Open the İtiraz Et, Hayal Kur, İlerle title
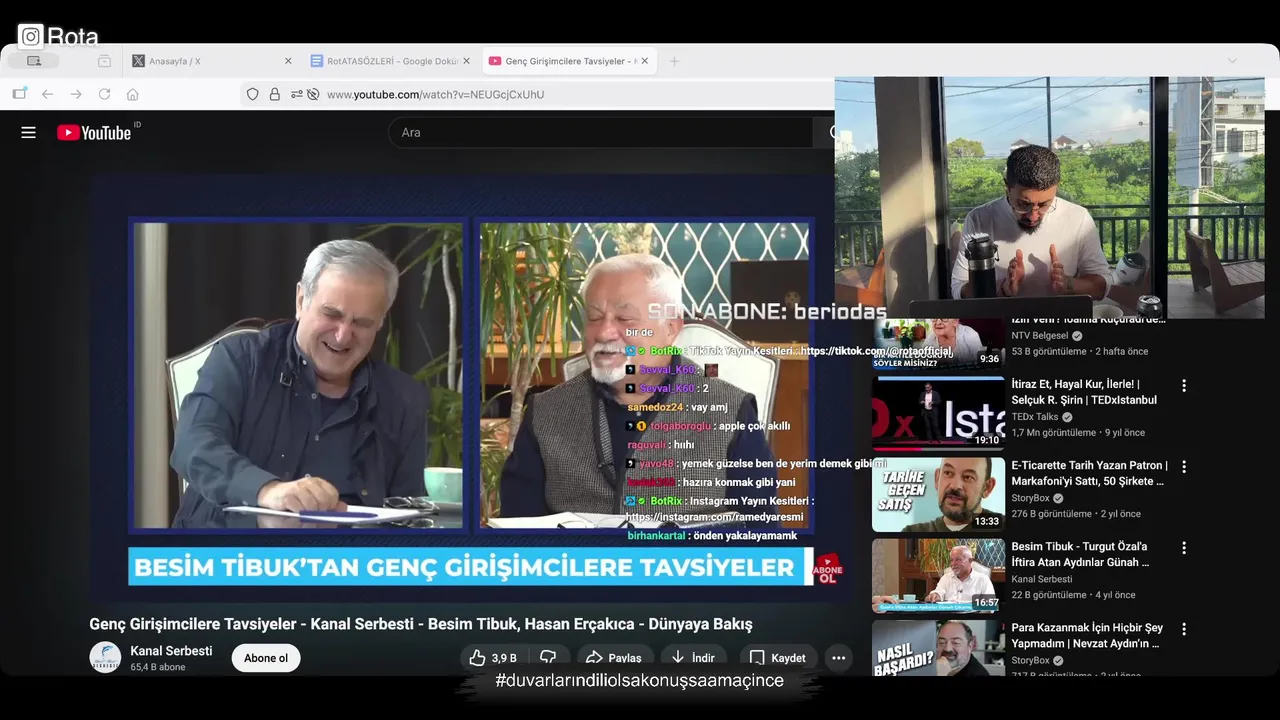 pyautogui.click(x=1084, y=392)
